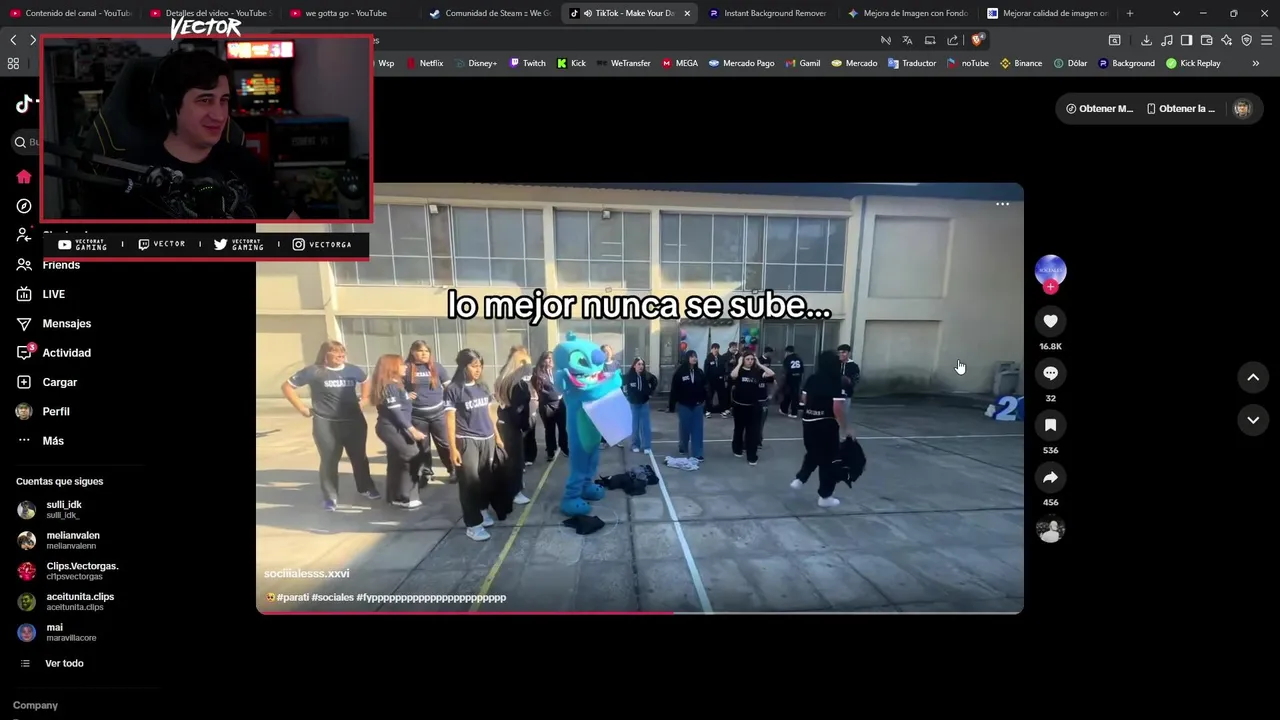Click the #sociales hashtag in caption
1280x720 pixels.
[332, 598]
